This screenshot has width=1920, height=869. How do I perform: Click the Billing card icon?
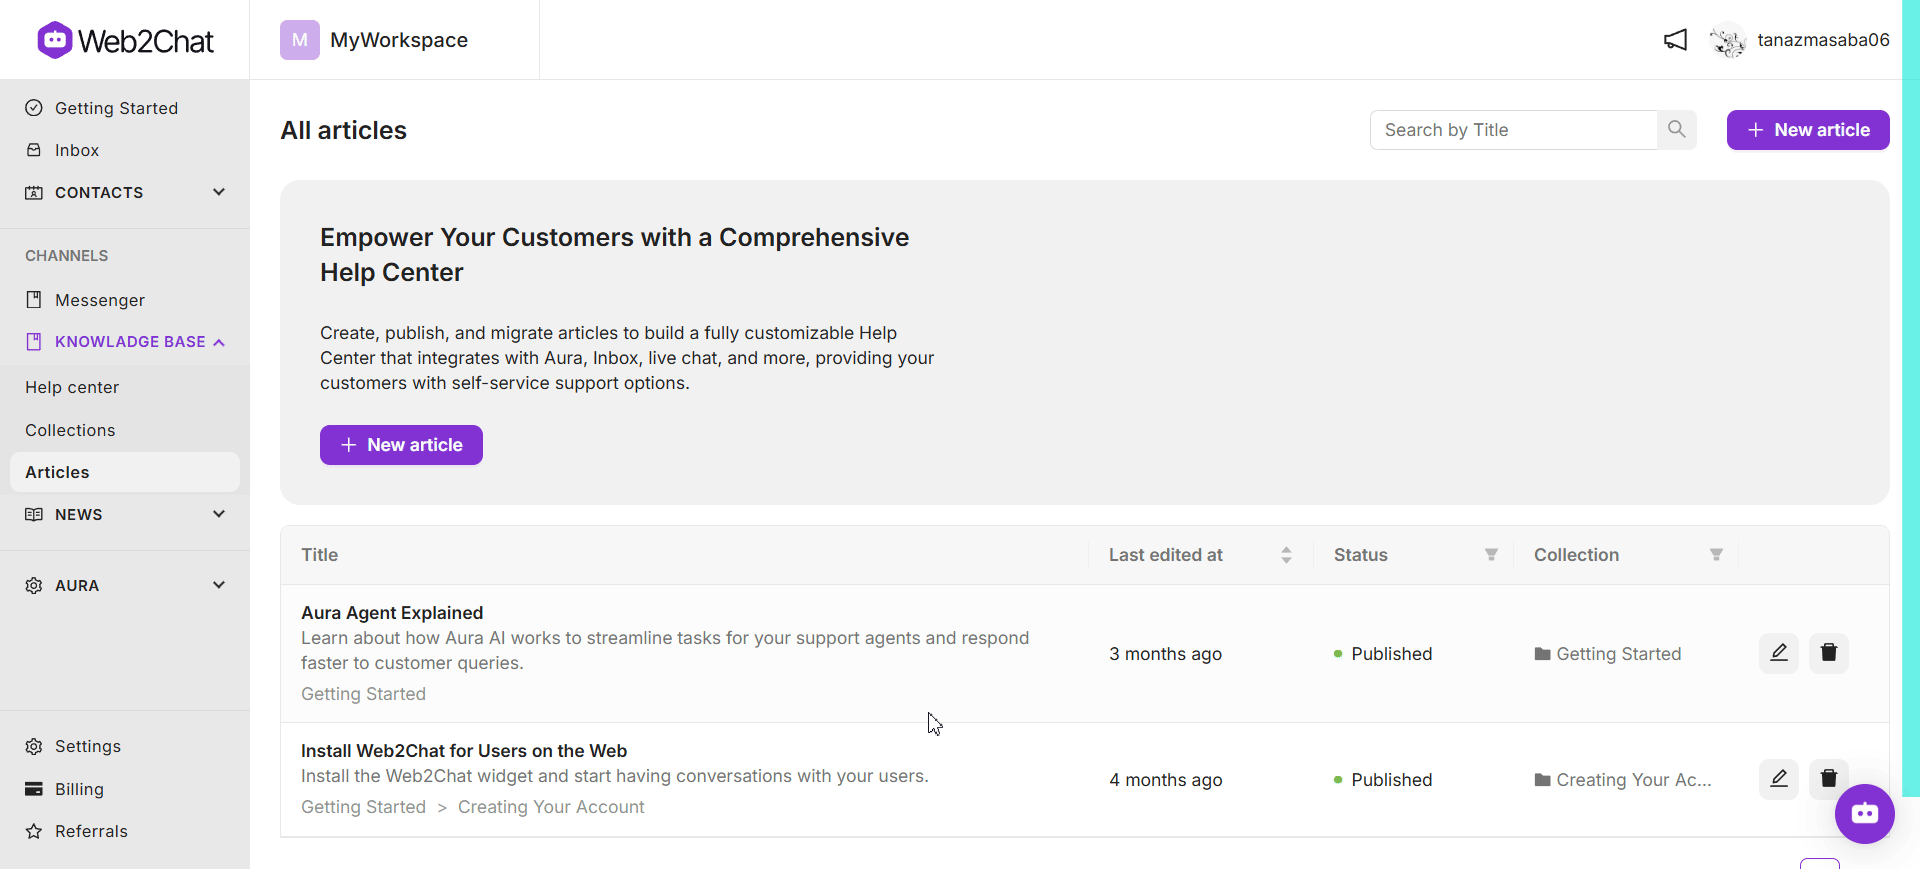tap(34, 789)
